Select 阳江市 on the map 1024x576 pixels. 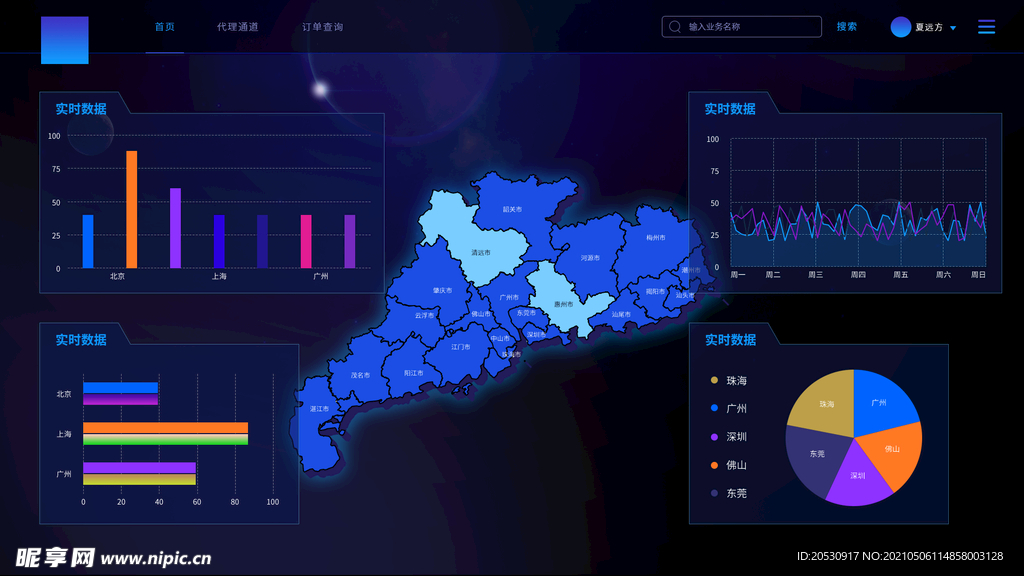pos(413,374)
